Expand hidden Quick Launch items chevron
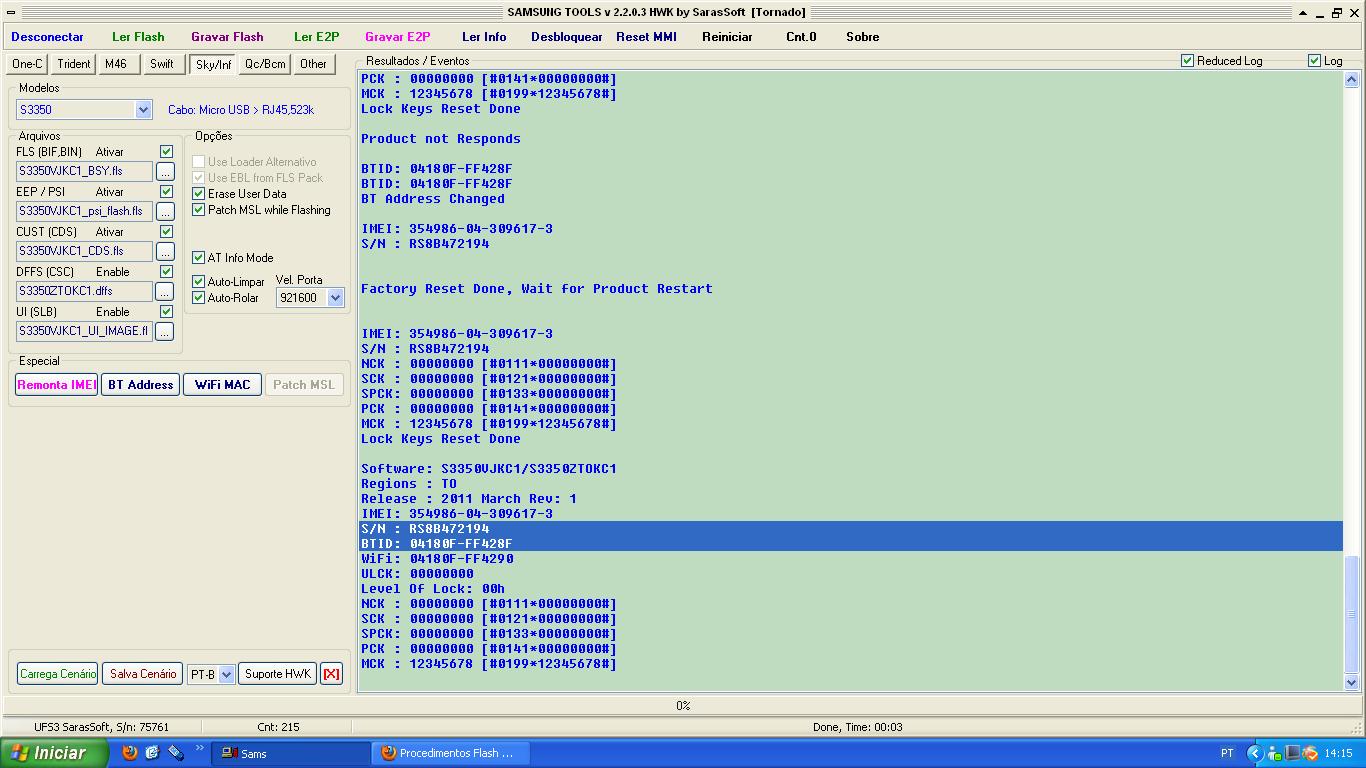Viewport: 1366px width, 768px height. coord(199,748)
